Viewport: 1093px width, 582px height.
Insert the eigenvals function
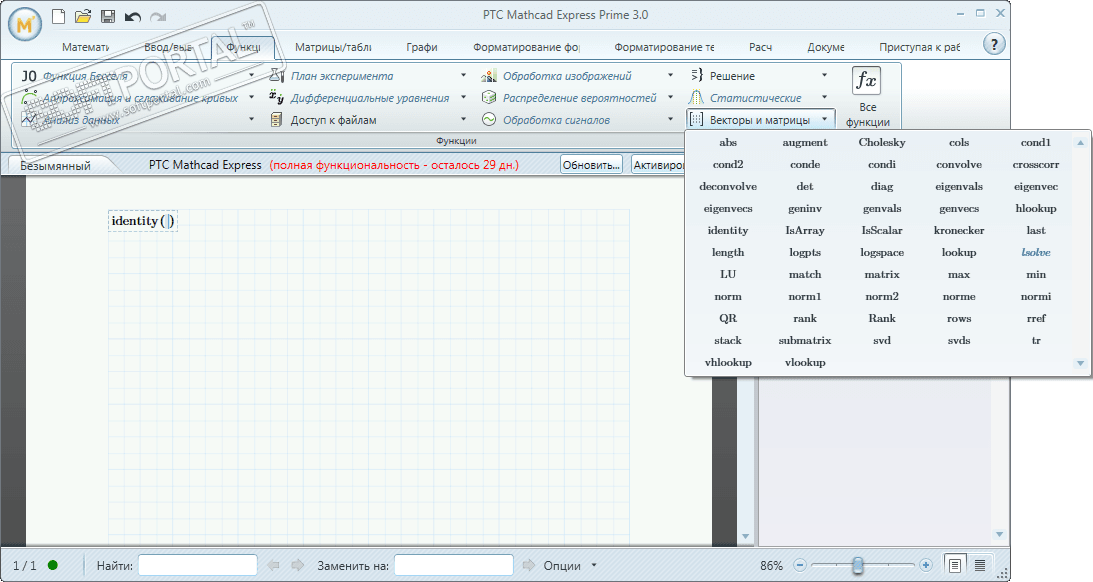(958, 187)
